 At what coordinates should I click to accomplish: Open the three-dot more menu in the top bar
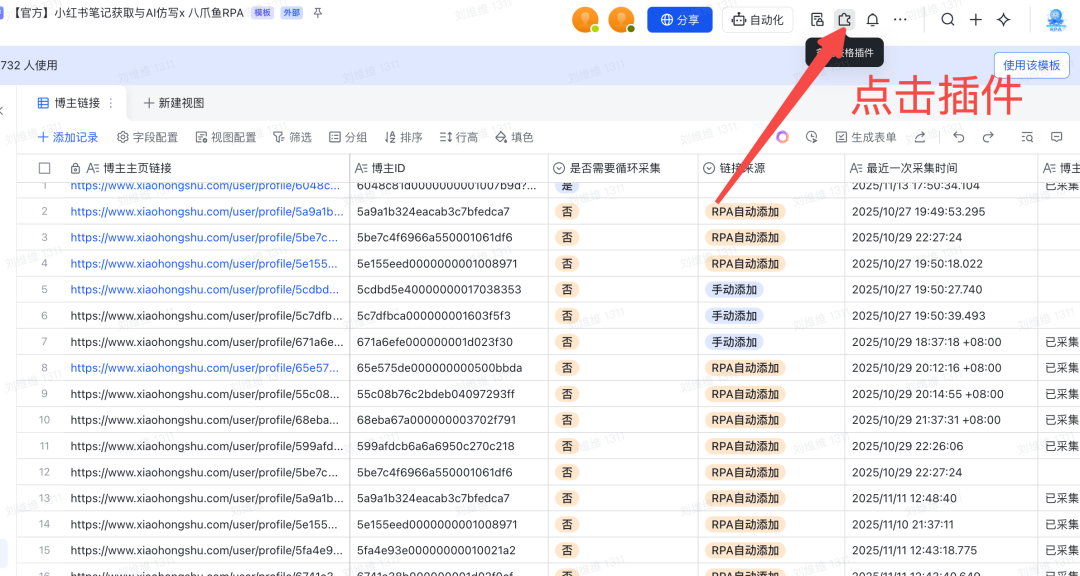pos(902,20)
